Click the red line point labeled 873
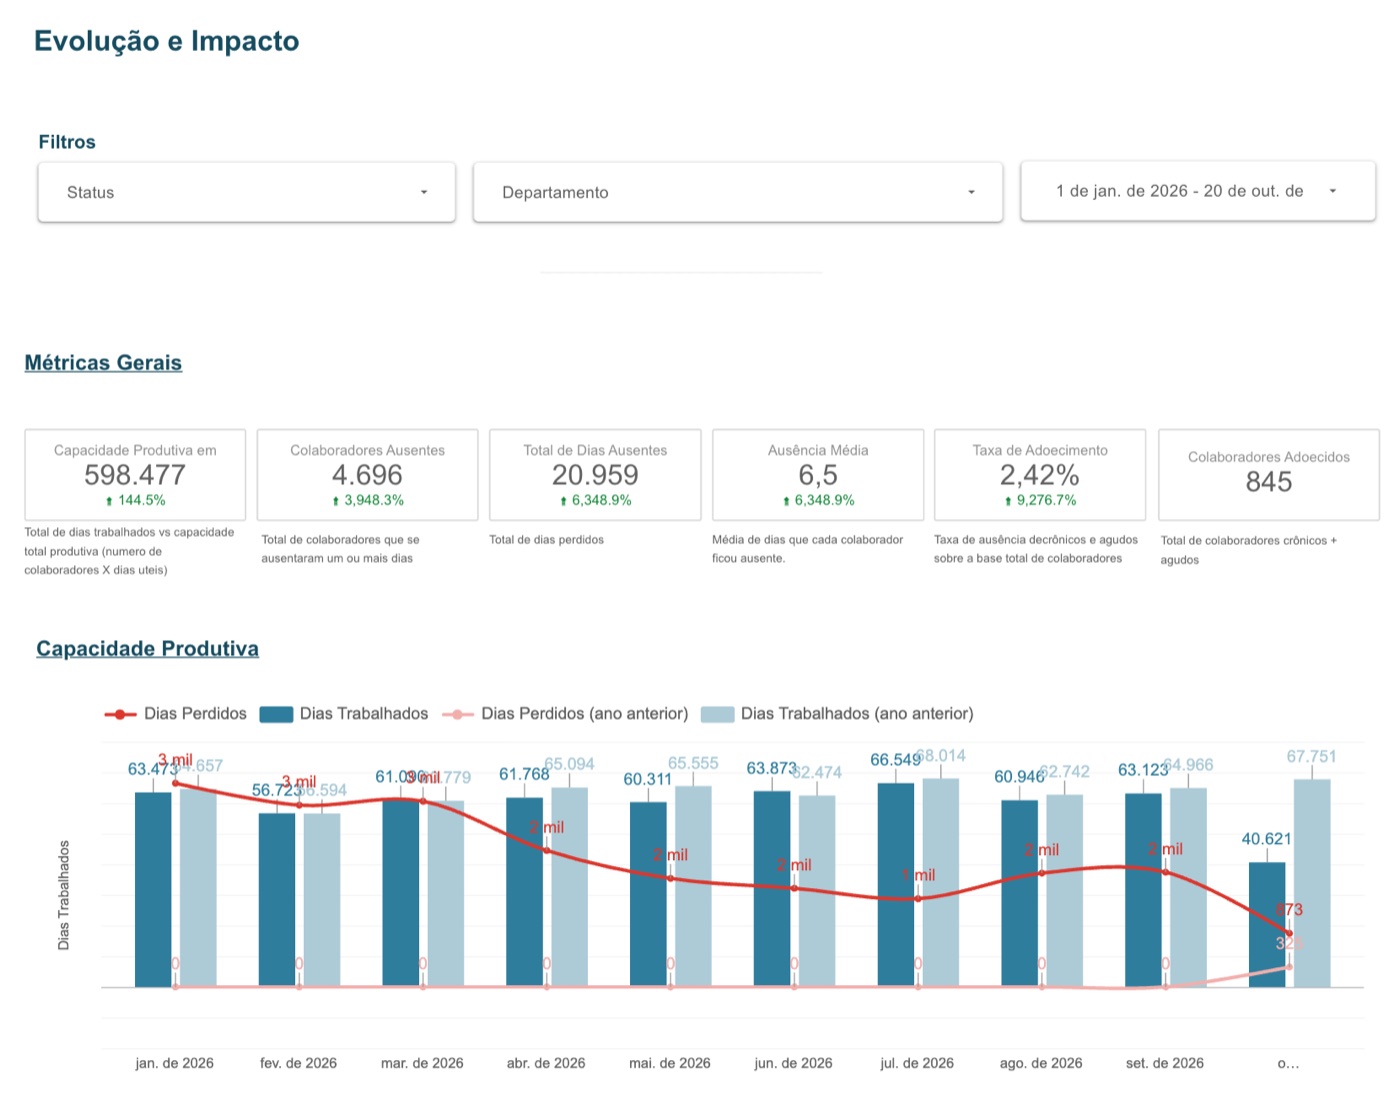 point(1289,933)
